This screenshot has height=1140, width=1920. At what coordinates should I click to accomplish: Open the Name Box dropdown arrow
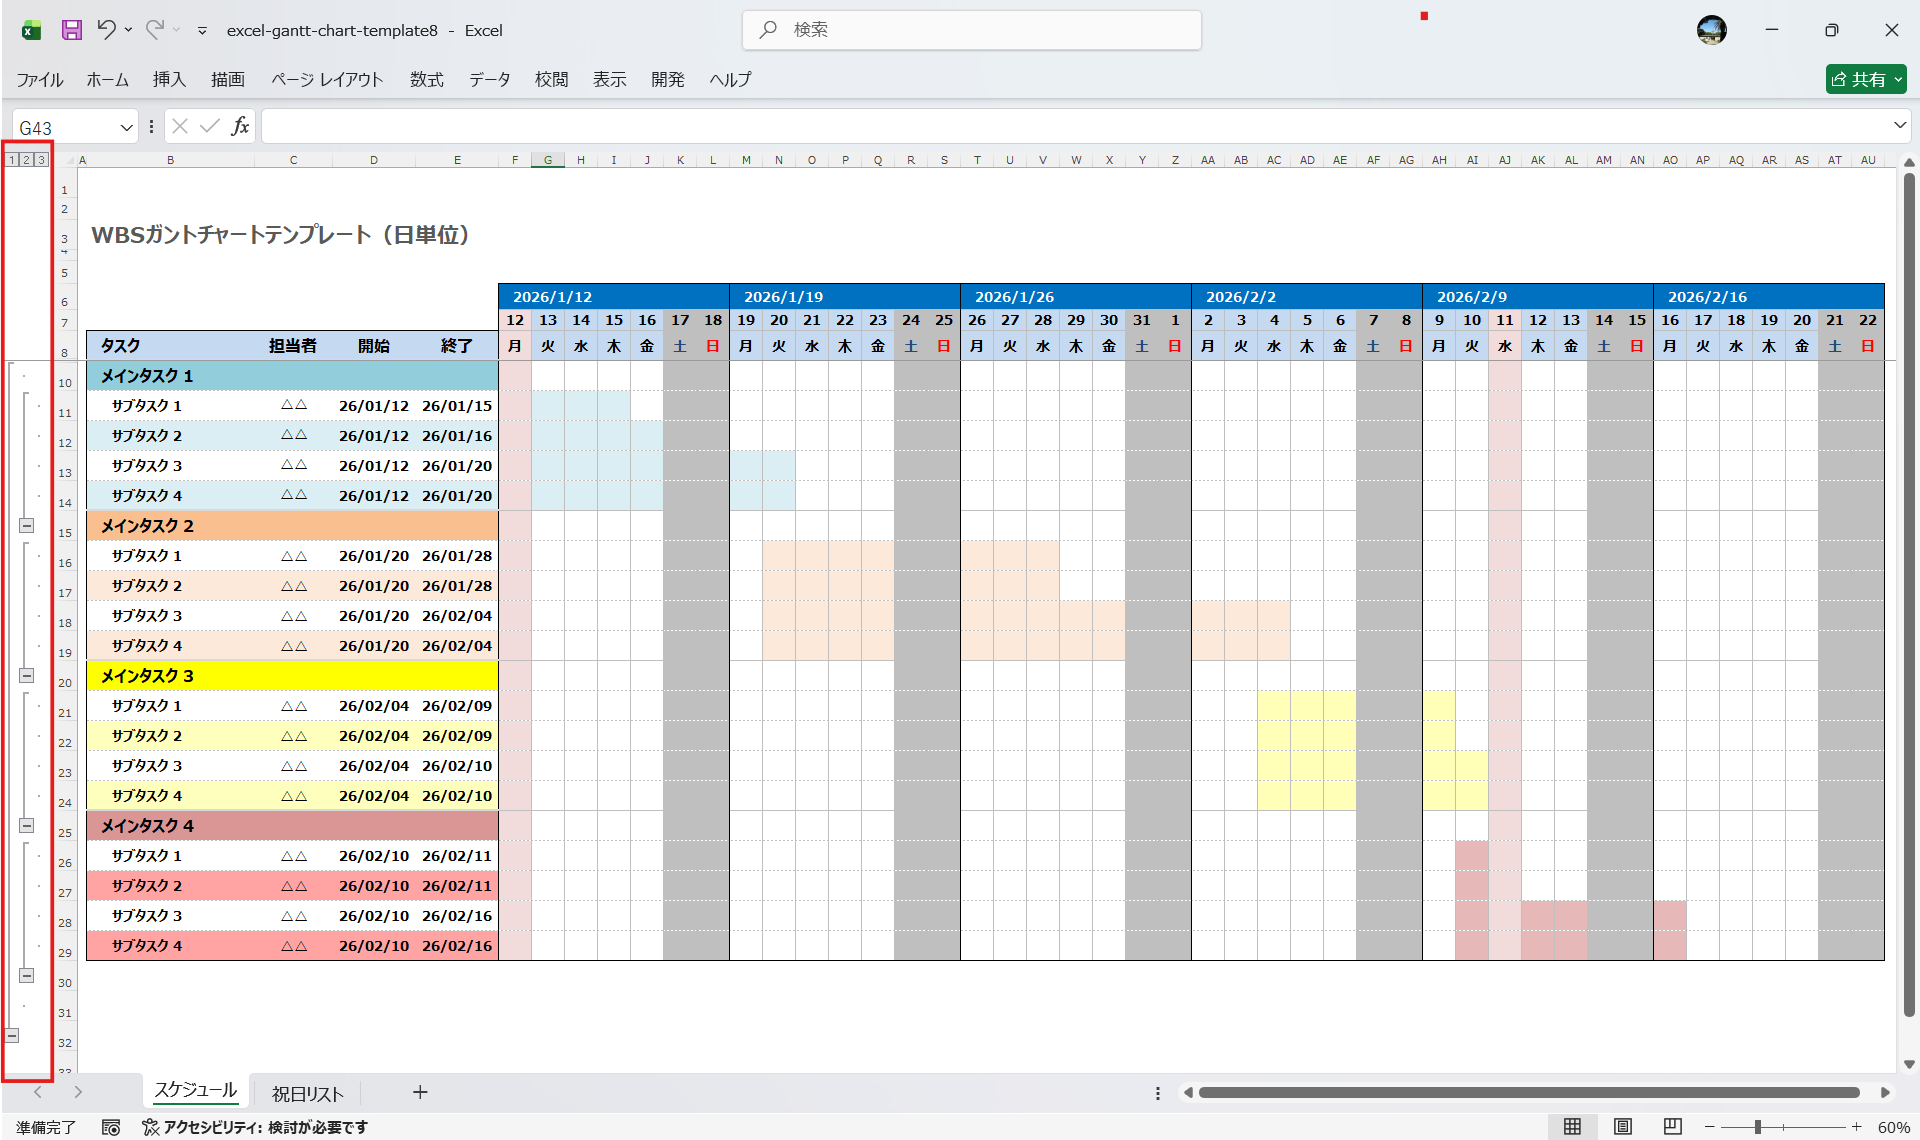[126, 127]
